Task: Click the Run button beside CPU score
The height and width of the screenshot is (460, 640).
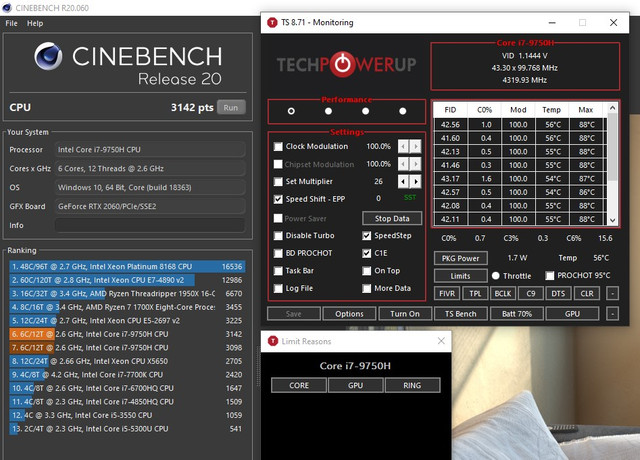Action: coord(230,107)
